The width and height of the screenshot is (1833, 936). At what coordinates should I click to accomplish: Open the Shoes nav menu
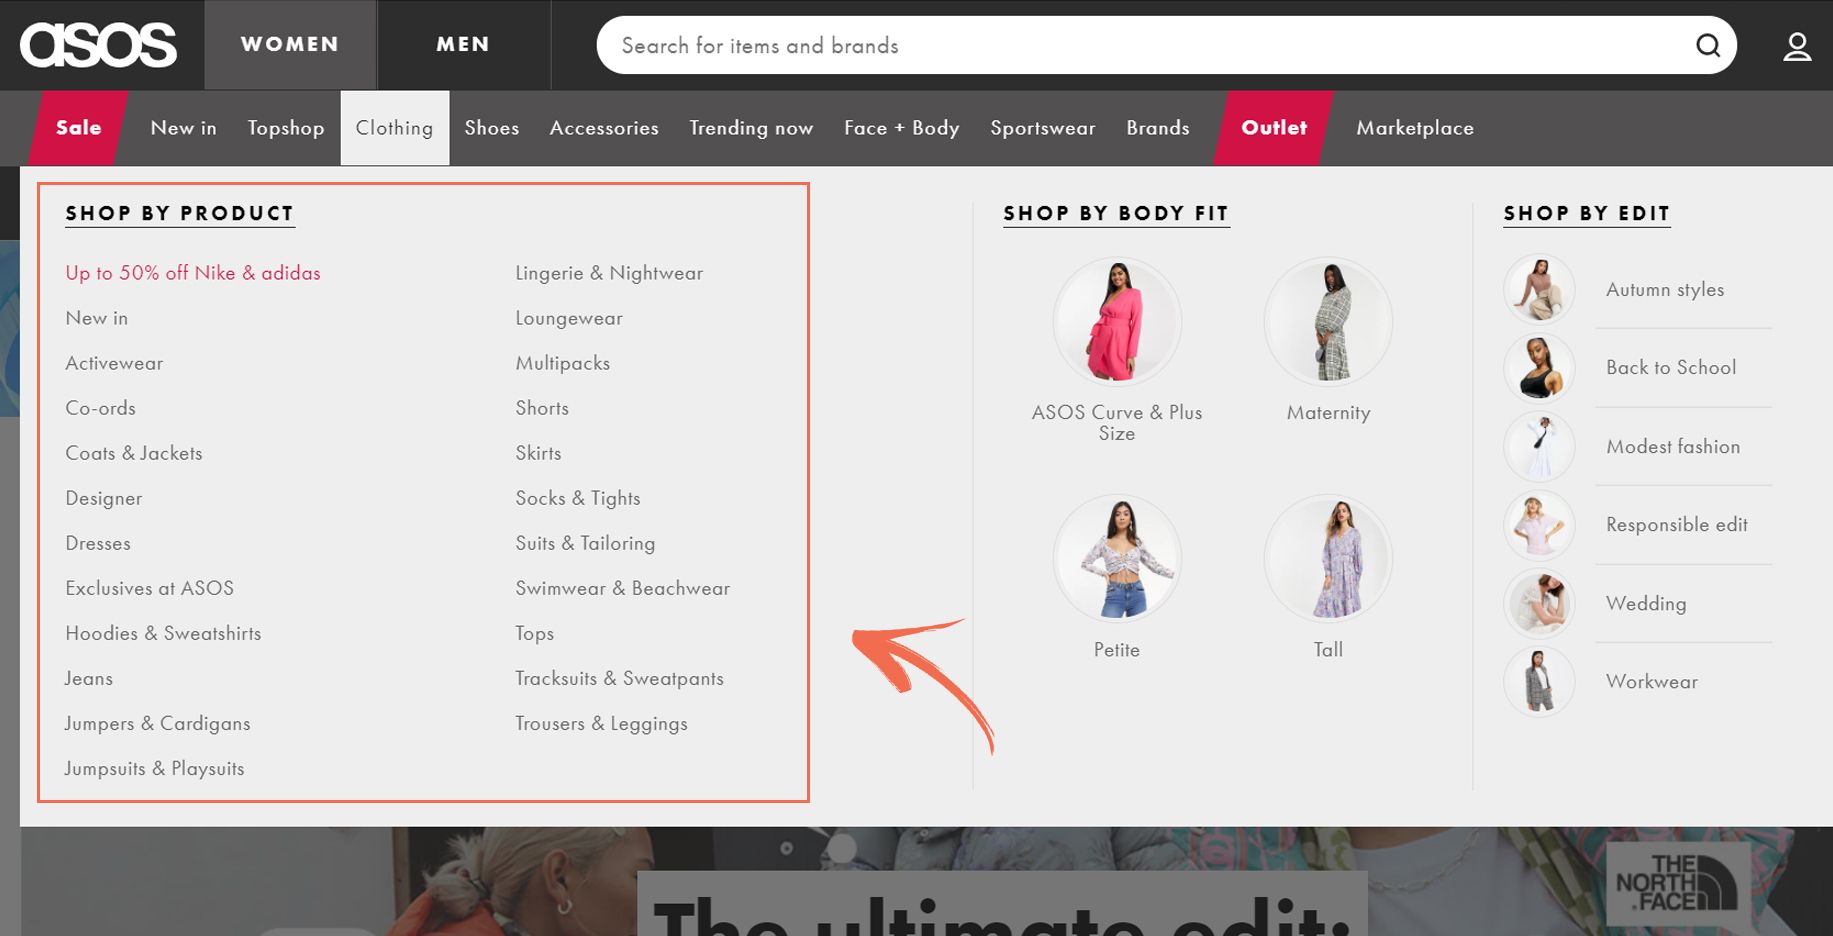click(x=492, y=128)
